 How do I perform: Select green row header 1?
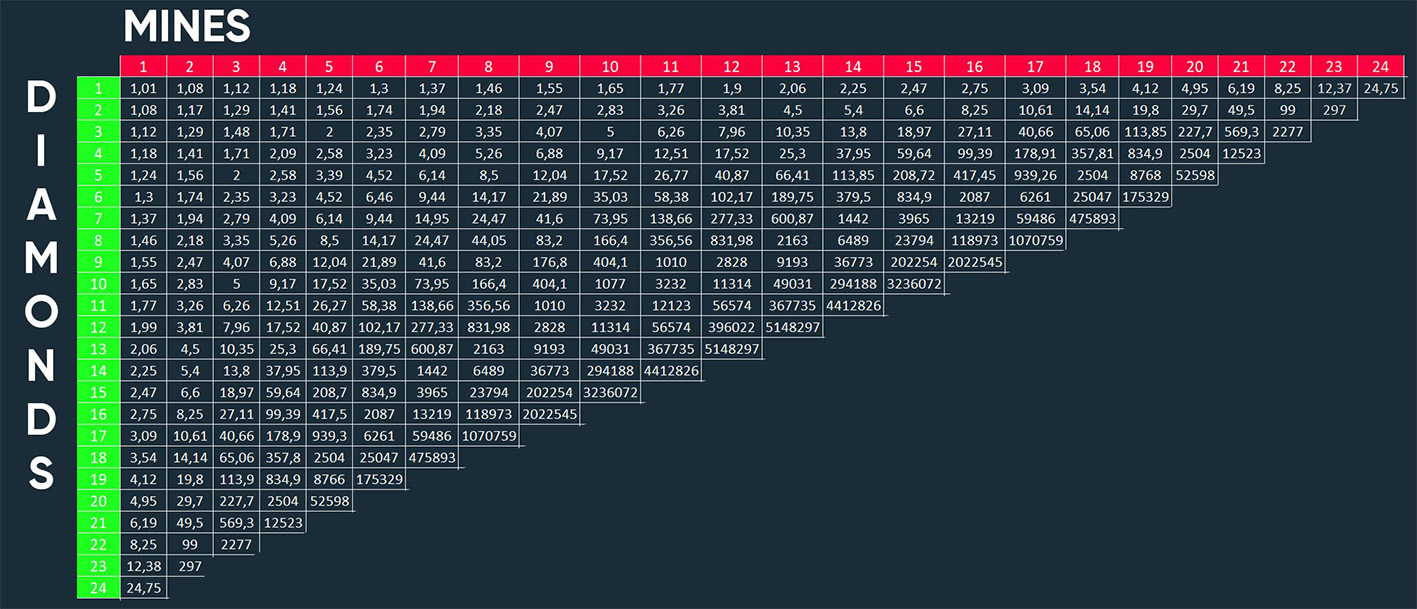click(97, 88)
